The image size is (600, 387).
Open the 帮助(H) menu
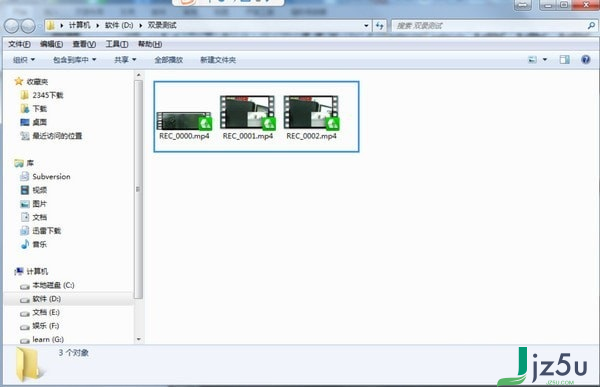point(150,44)
